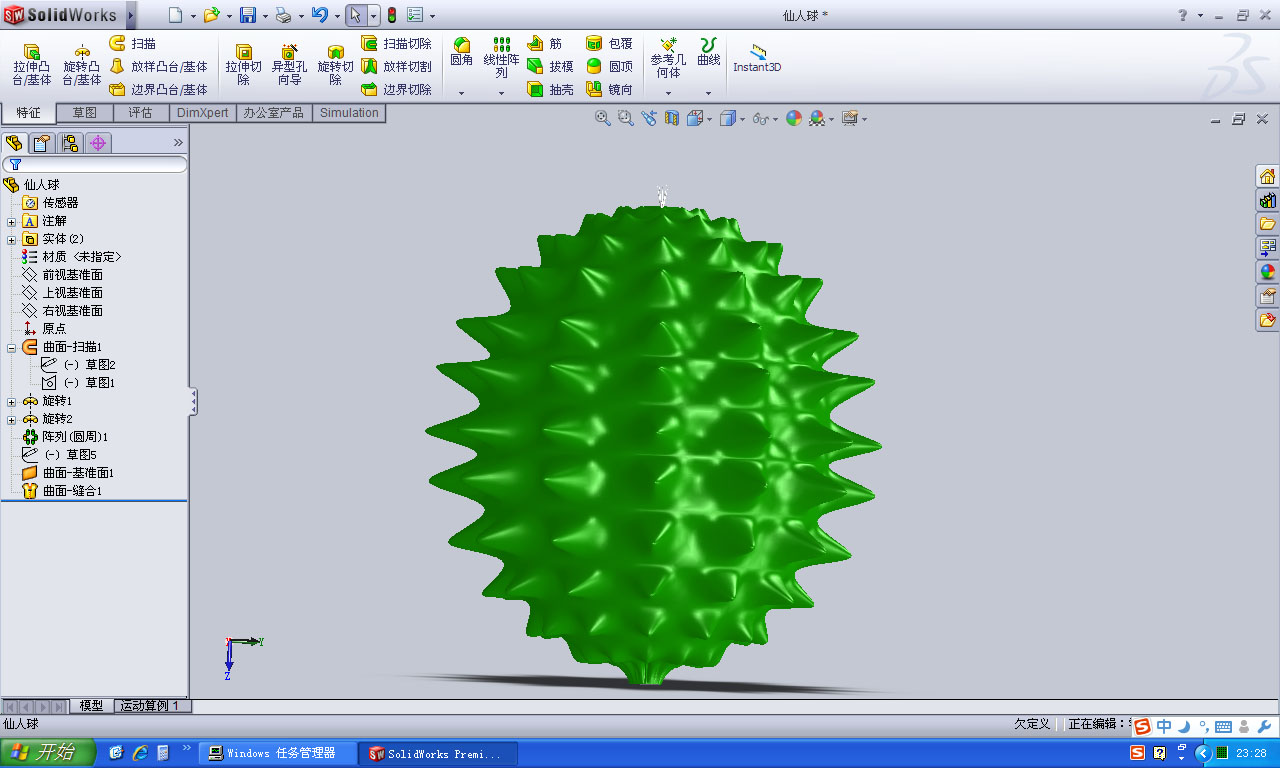
Task: Activate the zoom to area tool
Action: [x=626, y=118]
